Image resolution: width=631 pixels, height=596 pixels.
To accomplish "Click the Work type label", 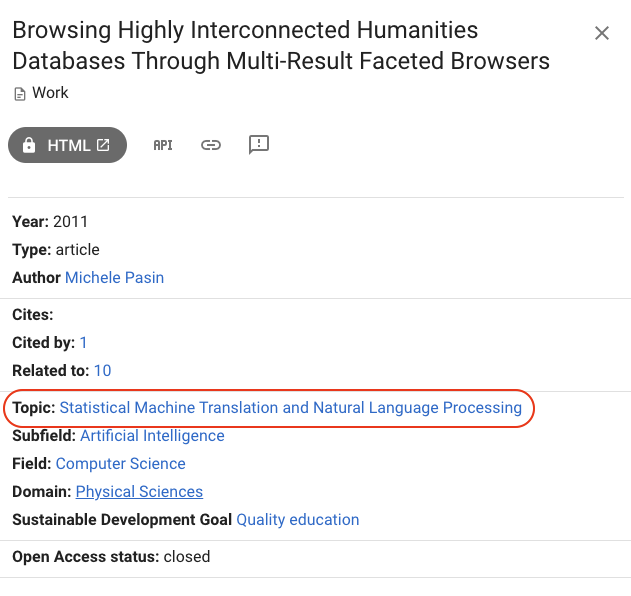I will 50,93.
